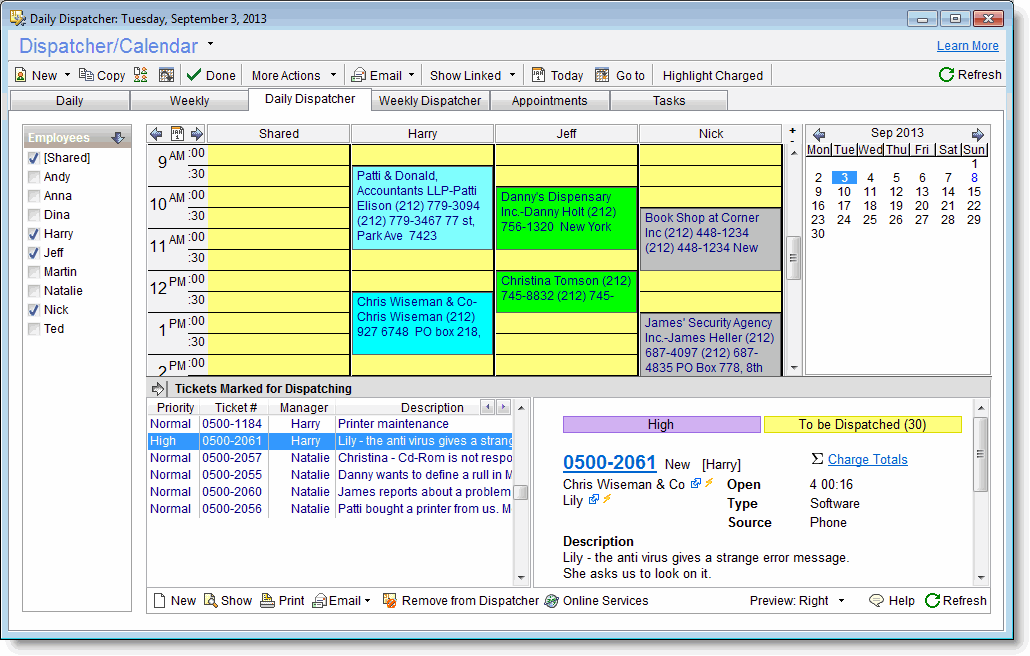Viewport: 1030px width, 656px height.
Task: Click Remove from Dispatcher icon
Action: click(x=390, y=601)
